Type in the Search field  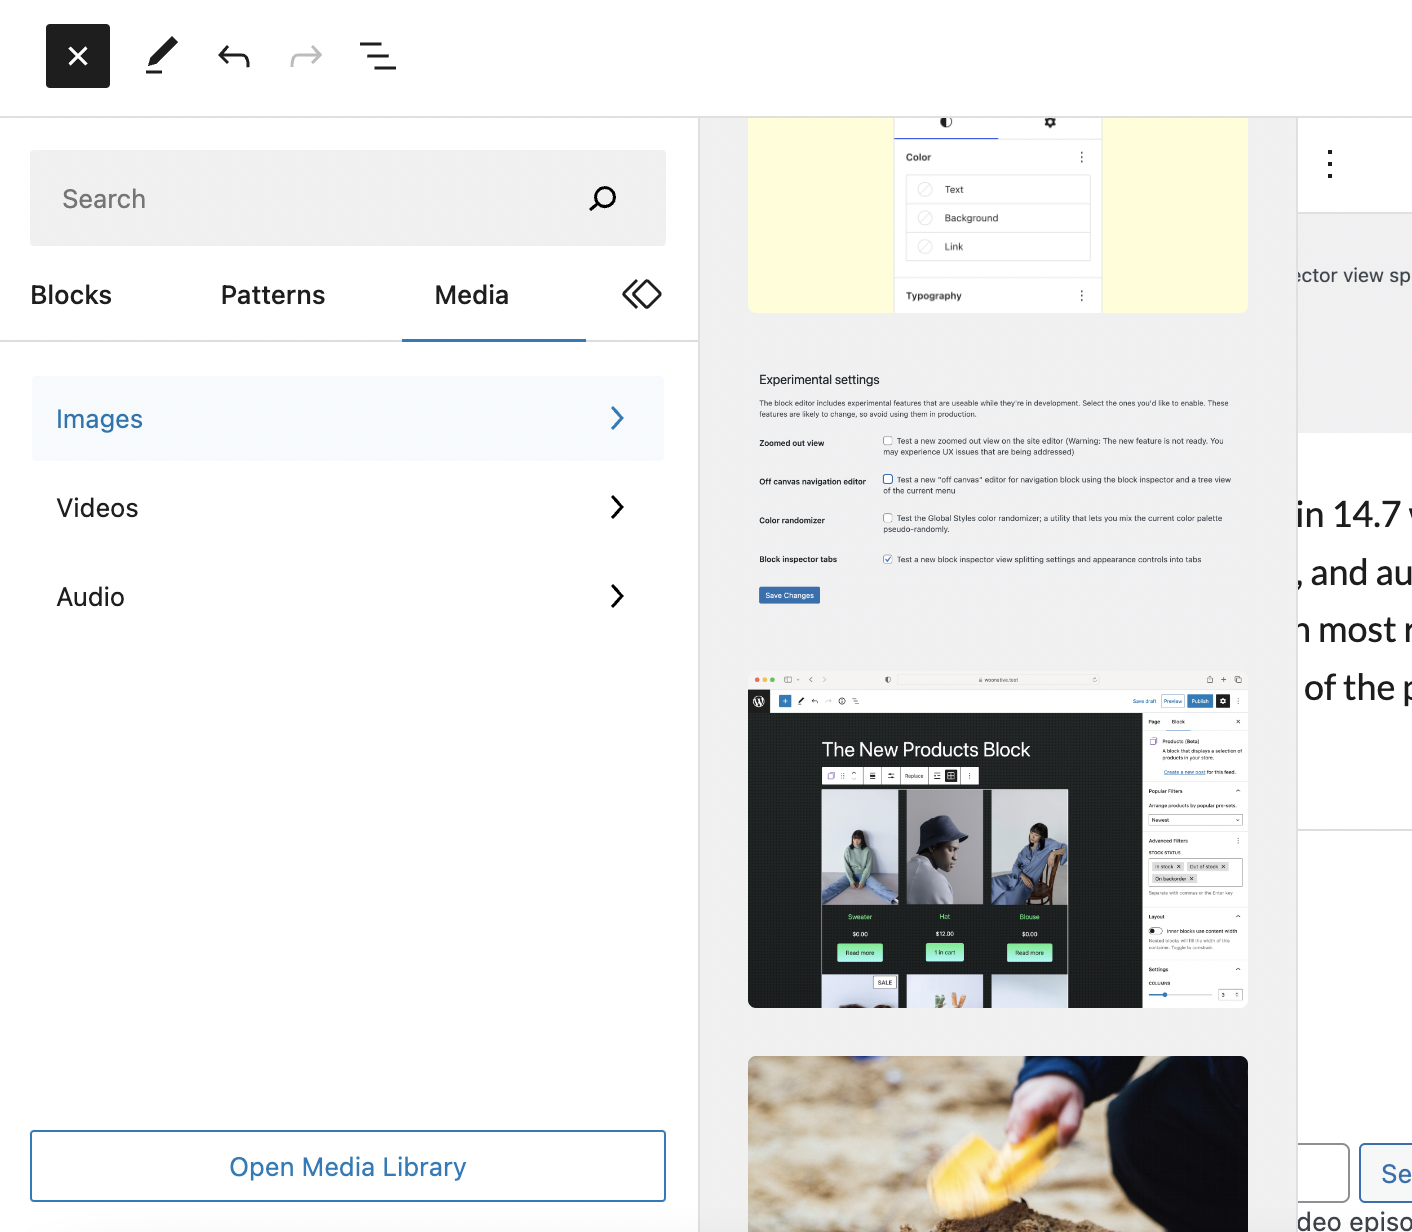(320, 198)
